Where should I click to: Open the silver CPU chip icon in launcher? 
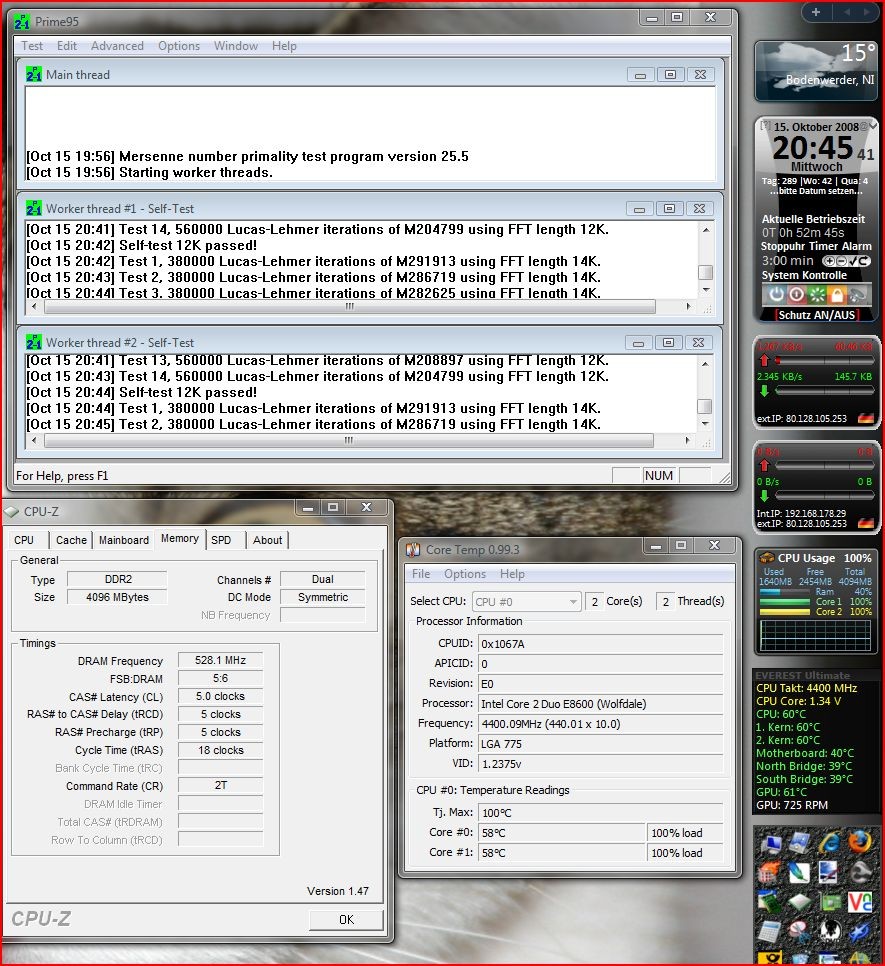[799, 902]
